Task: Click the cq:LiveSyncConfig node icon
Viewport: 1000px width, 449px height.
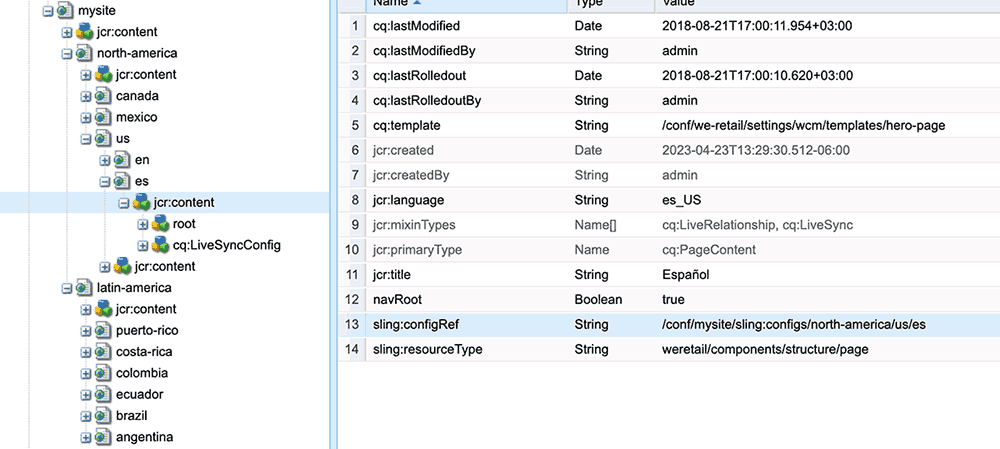Action: click(159, 245)
